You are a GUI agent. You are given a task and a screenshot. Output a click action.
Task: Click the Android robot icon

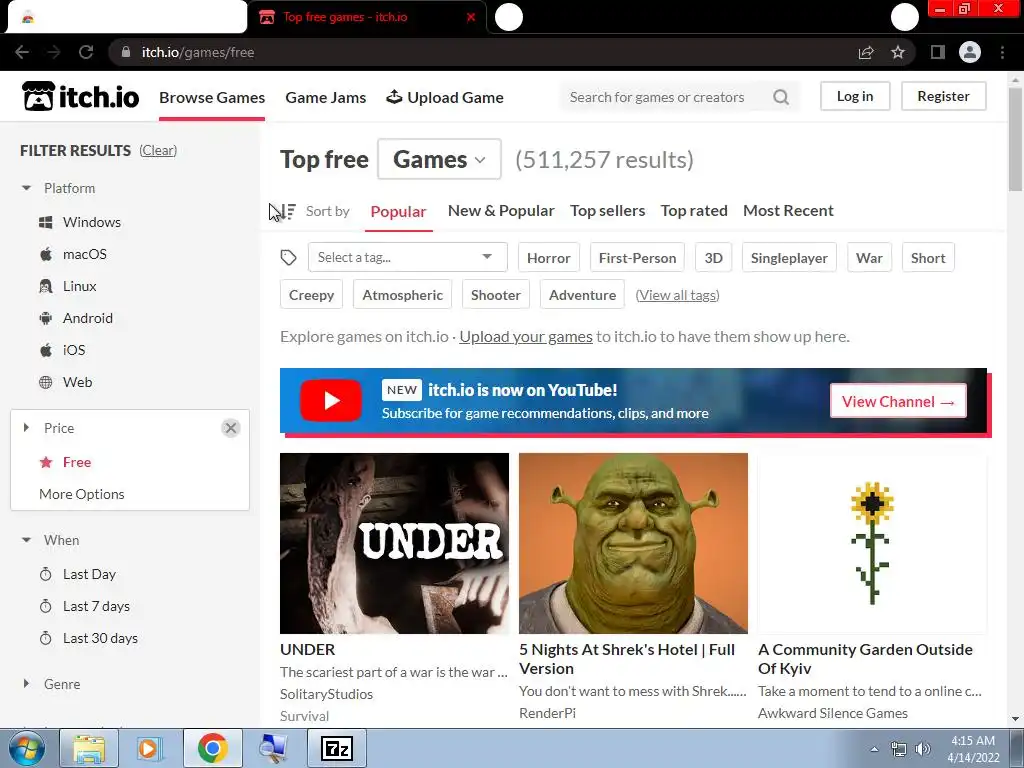tap(46, 318)
